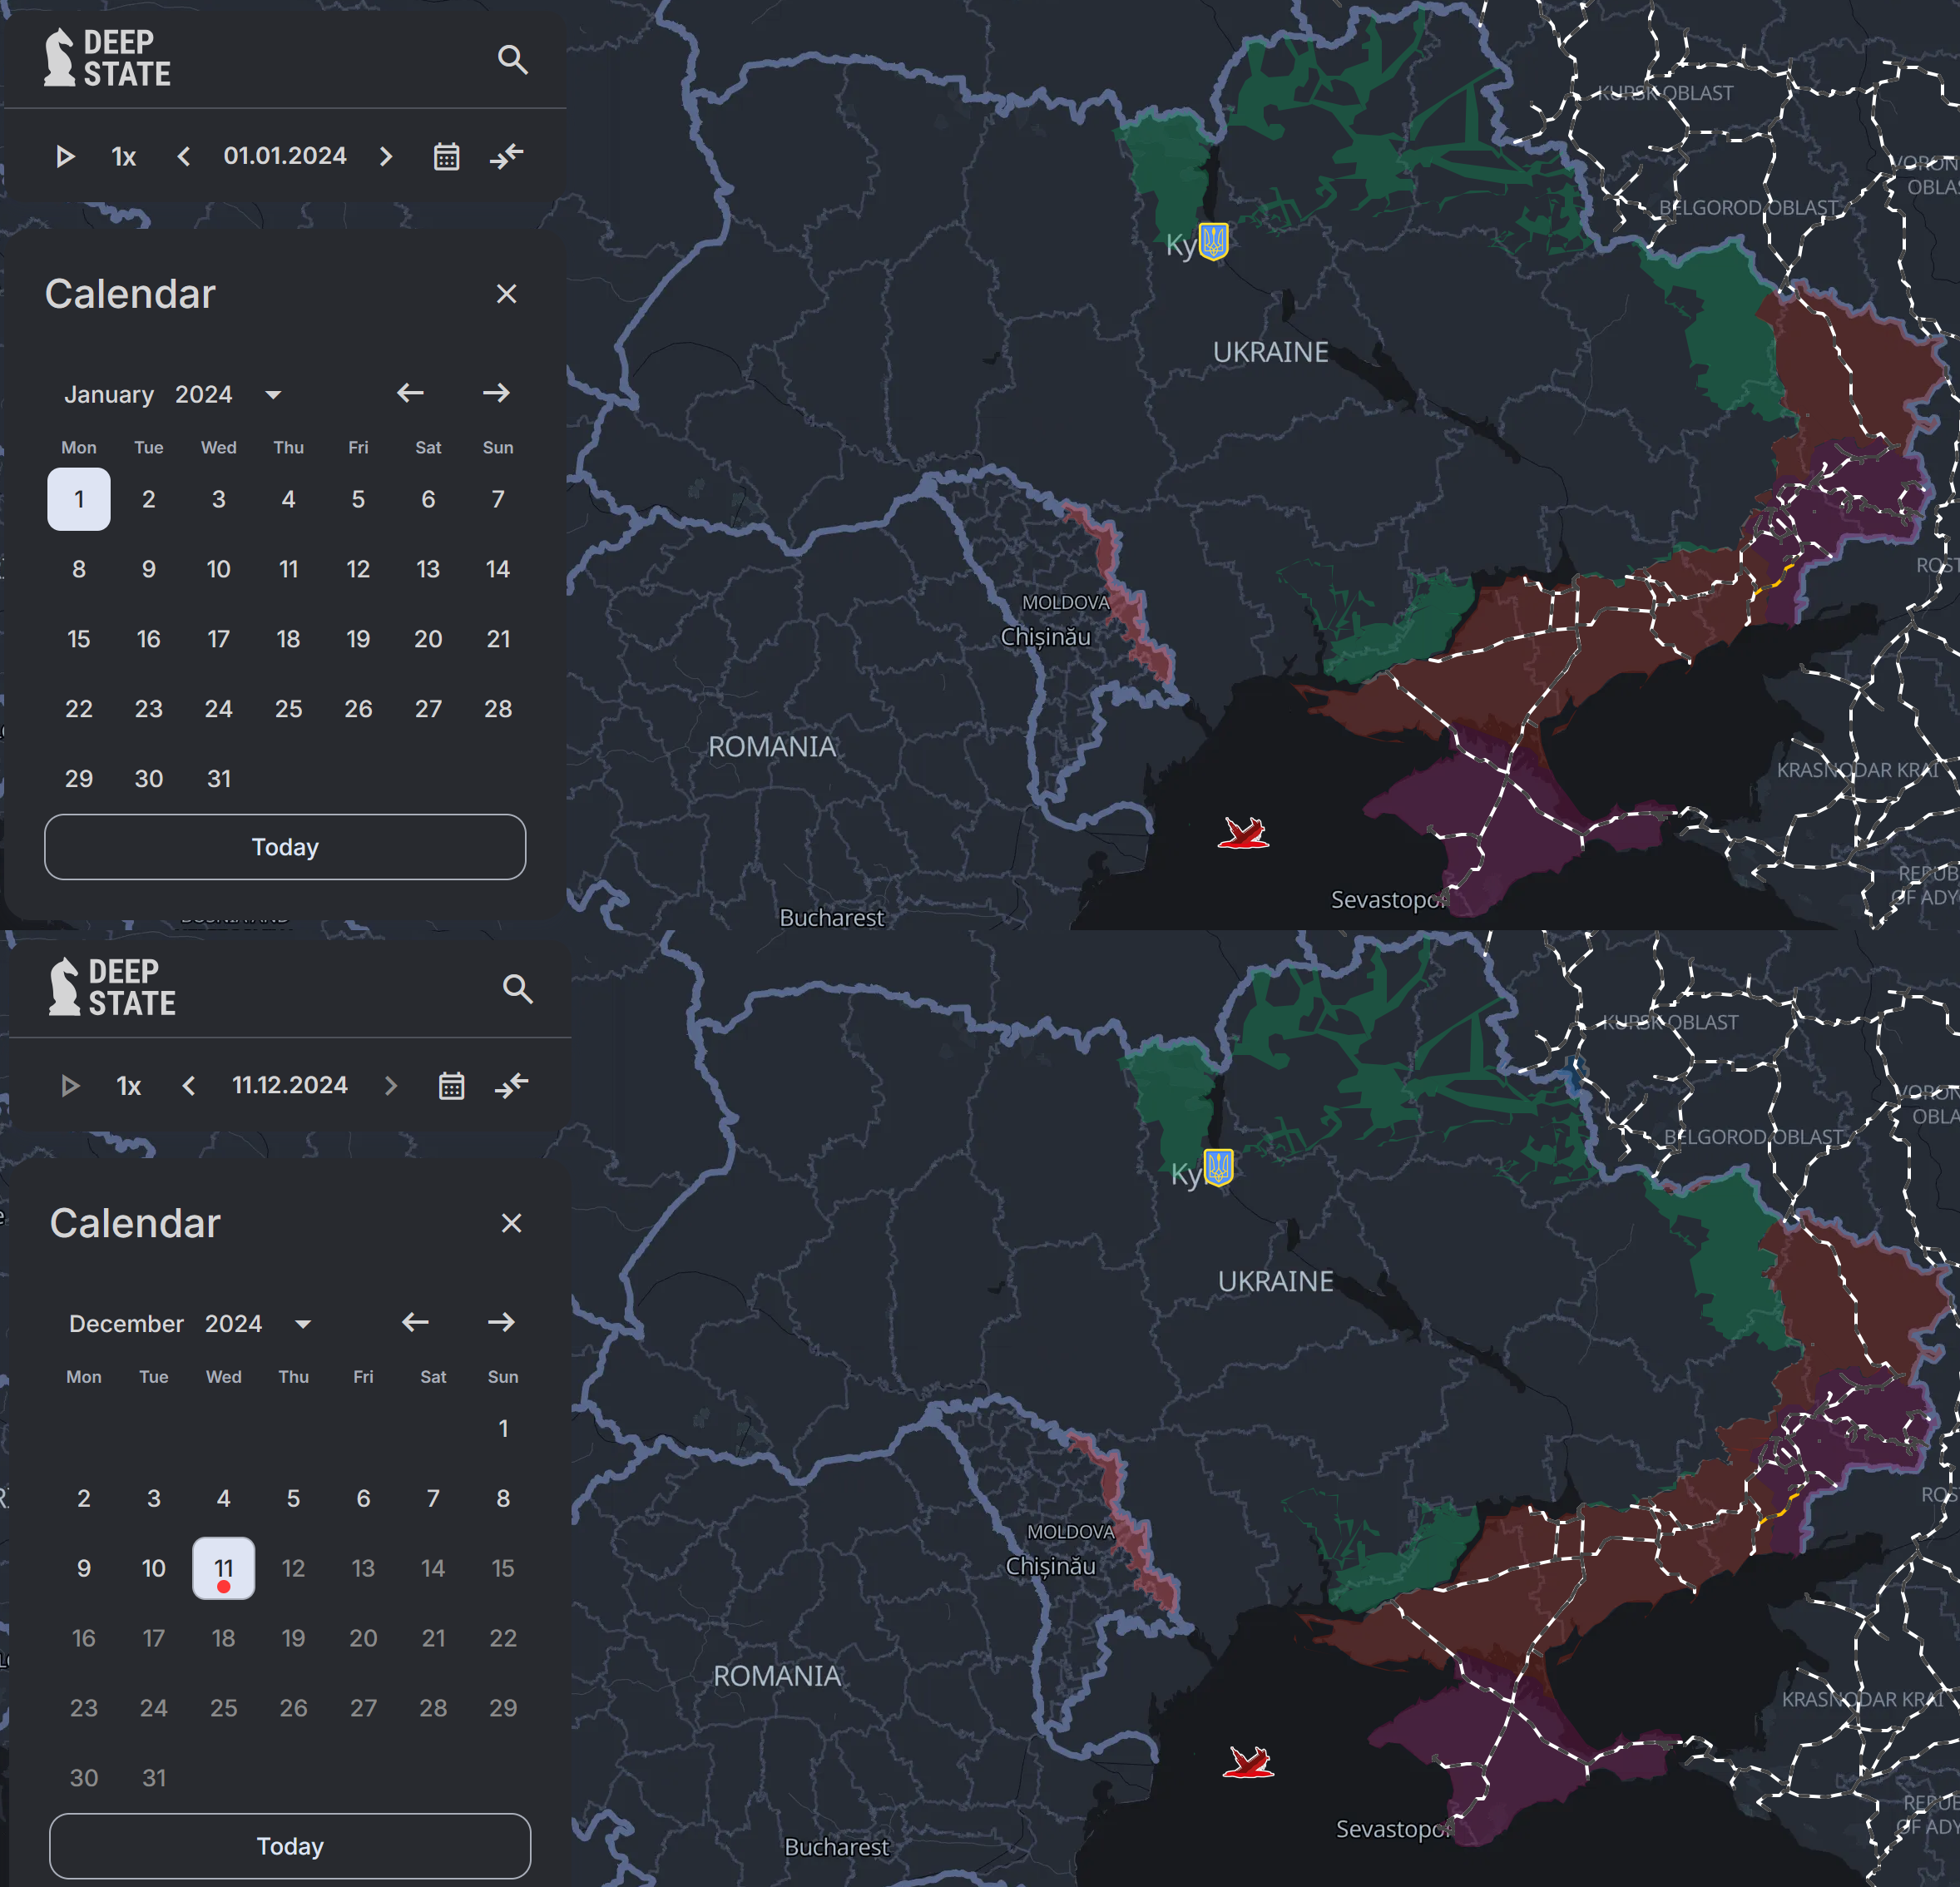
Task: Click compare arrows icon in bottom toolbar
Action: point(512,1085)
